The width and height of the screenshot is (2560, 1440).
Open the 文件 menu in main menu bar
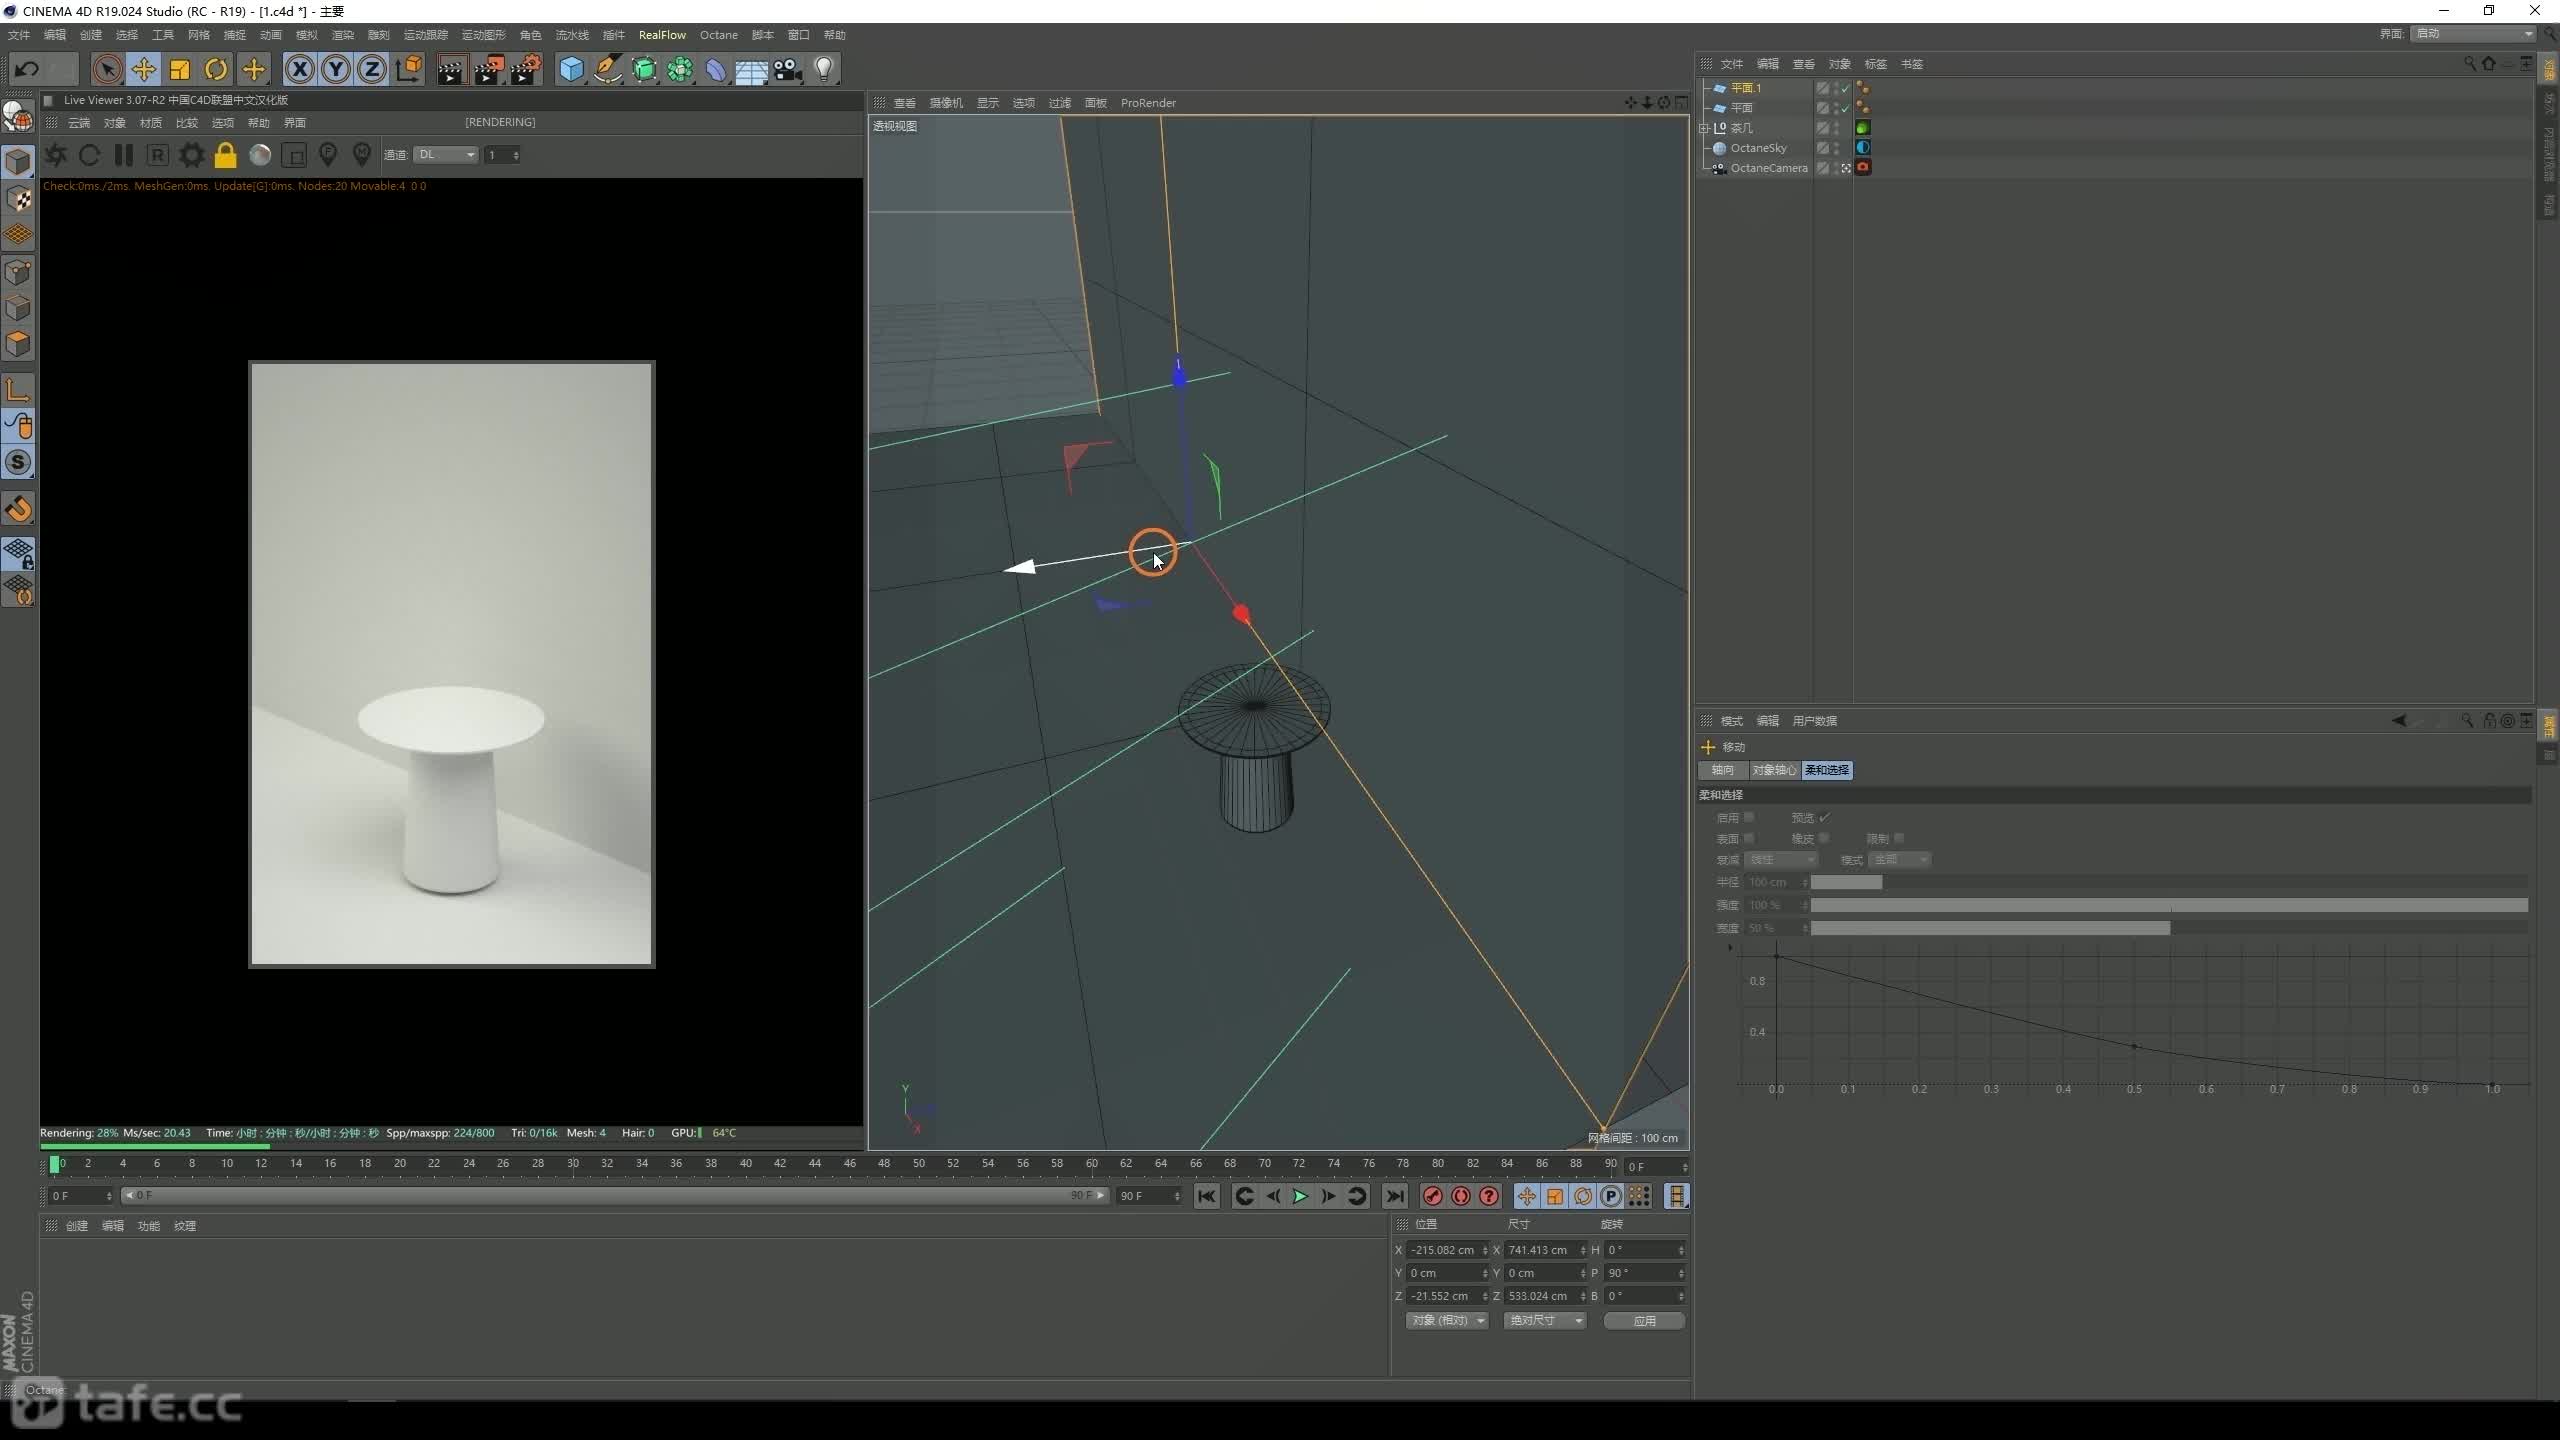click(19, 35)
